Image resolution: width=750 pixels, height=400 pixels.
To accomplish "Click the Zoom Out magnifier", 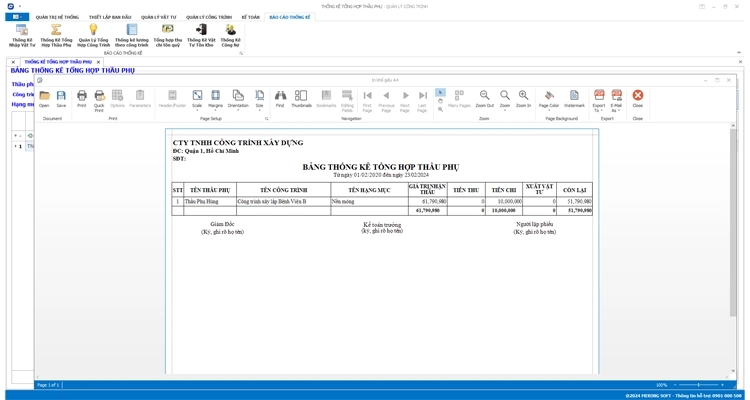I will (484, 98).
